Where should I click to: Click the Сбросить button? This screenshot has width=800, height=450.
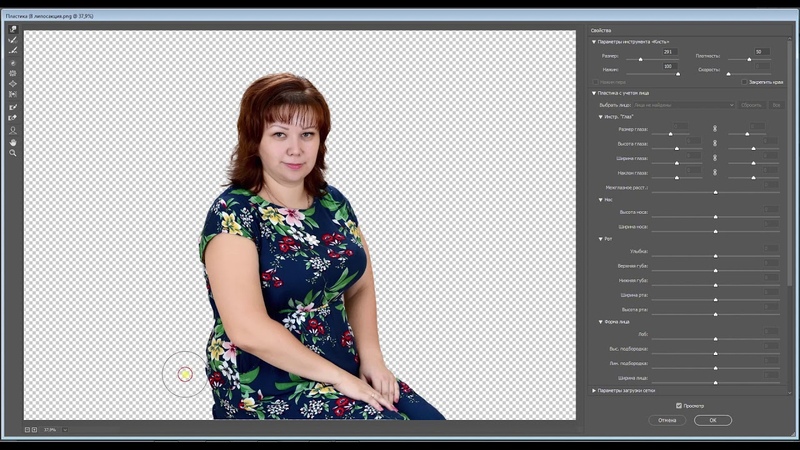(751, 105)
